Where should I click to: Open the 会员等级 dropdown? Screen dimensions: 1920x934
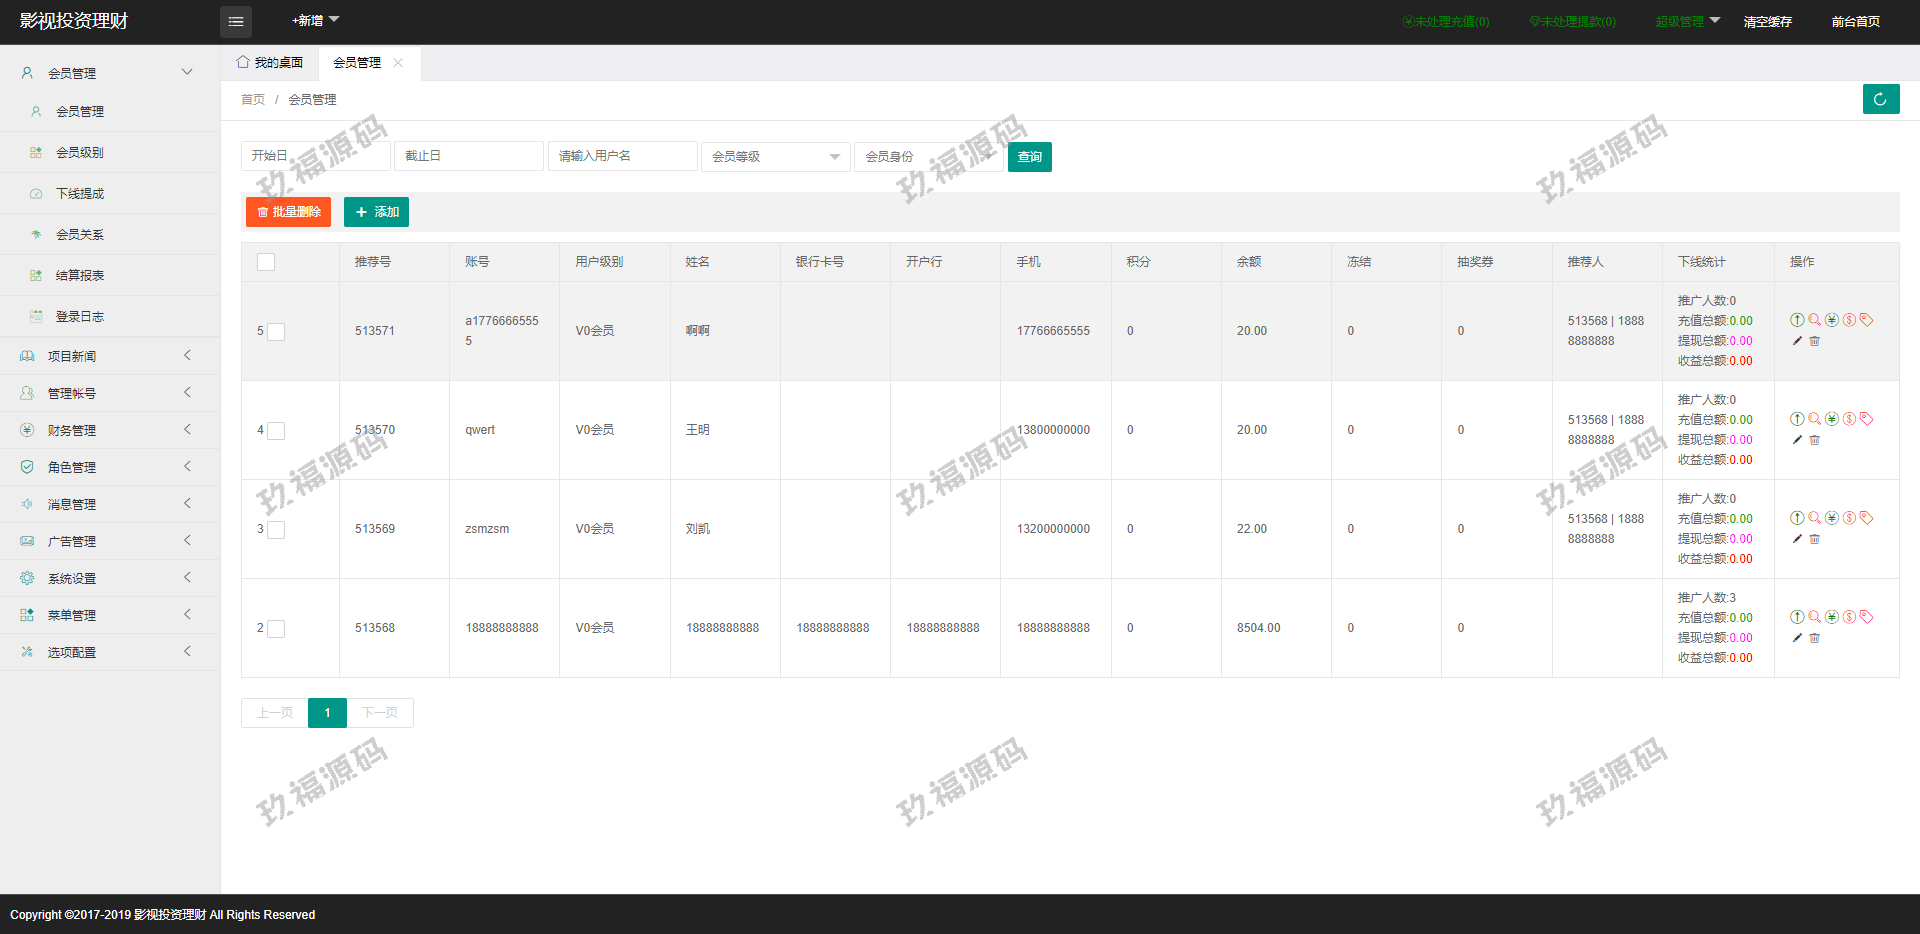pos(775,157)
